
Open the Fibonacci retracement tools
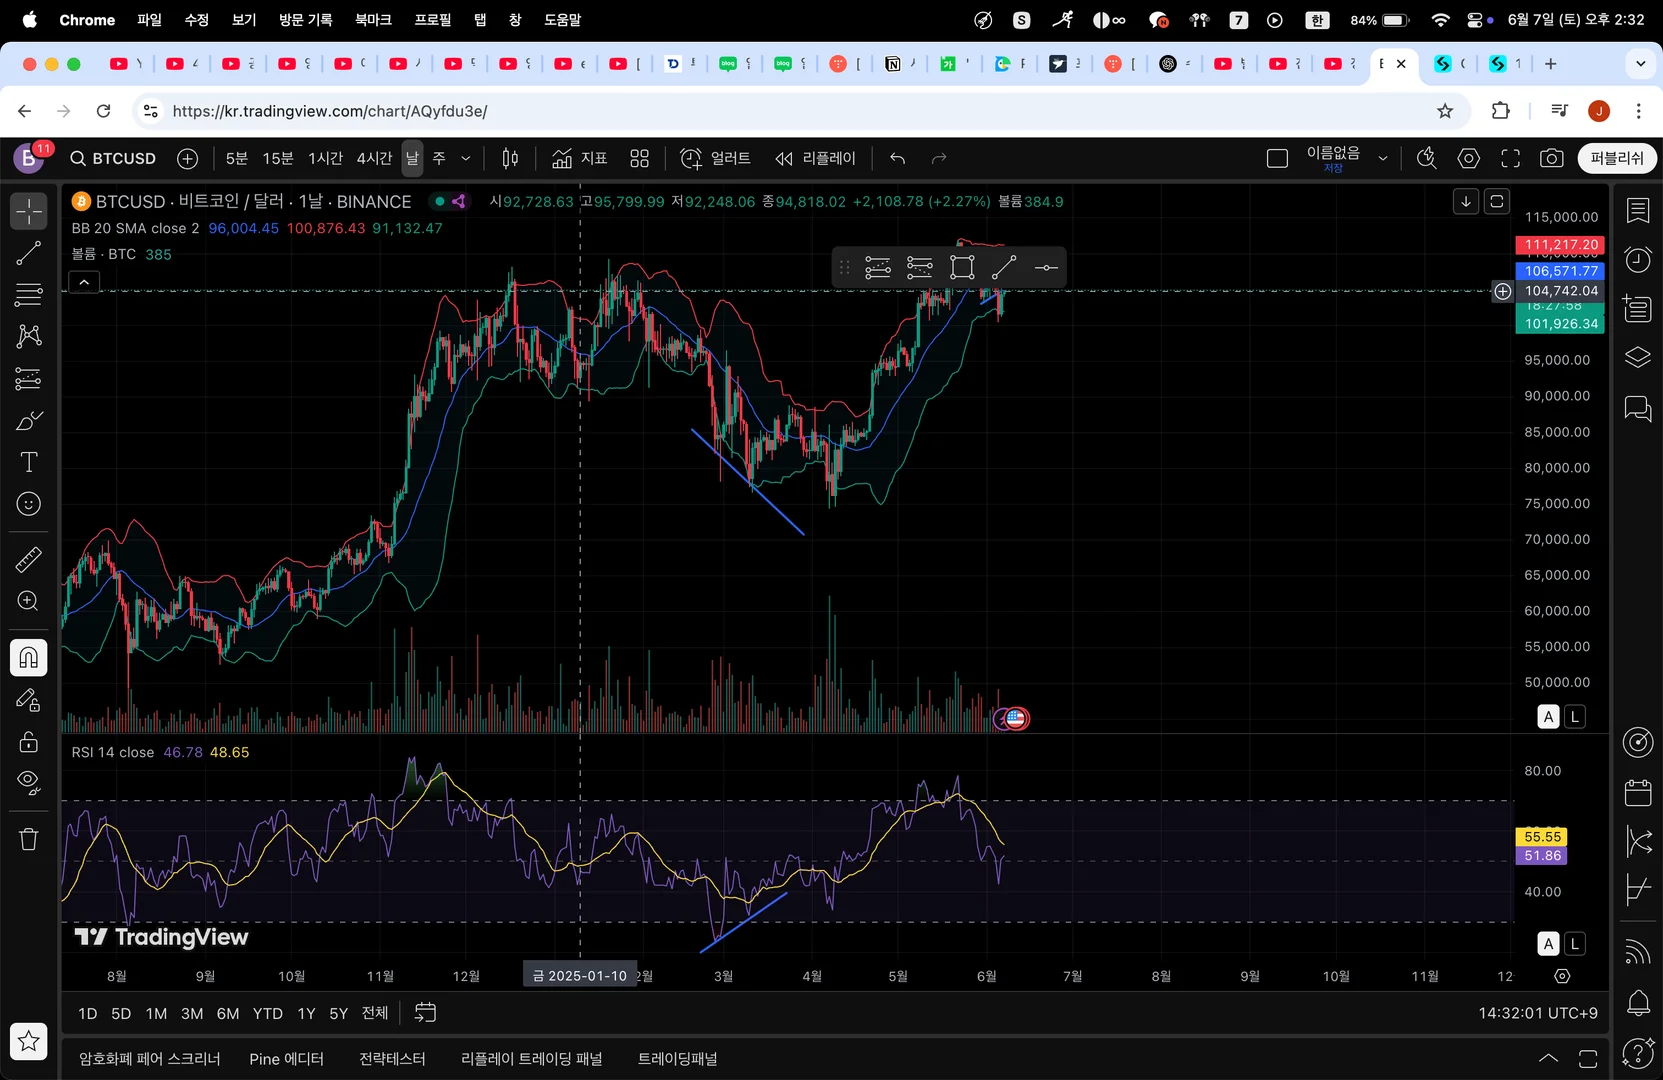(29, 295)
